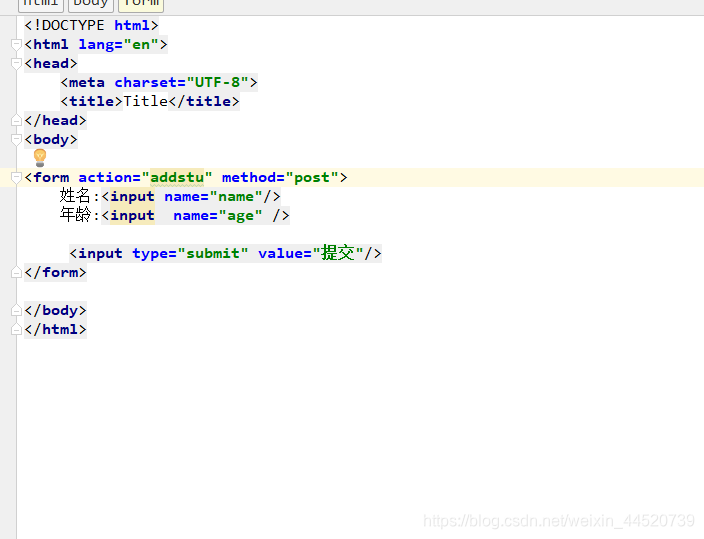Collapse the form action tag fold marker

pyautogui.click(x=16, y=177)
